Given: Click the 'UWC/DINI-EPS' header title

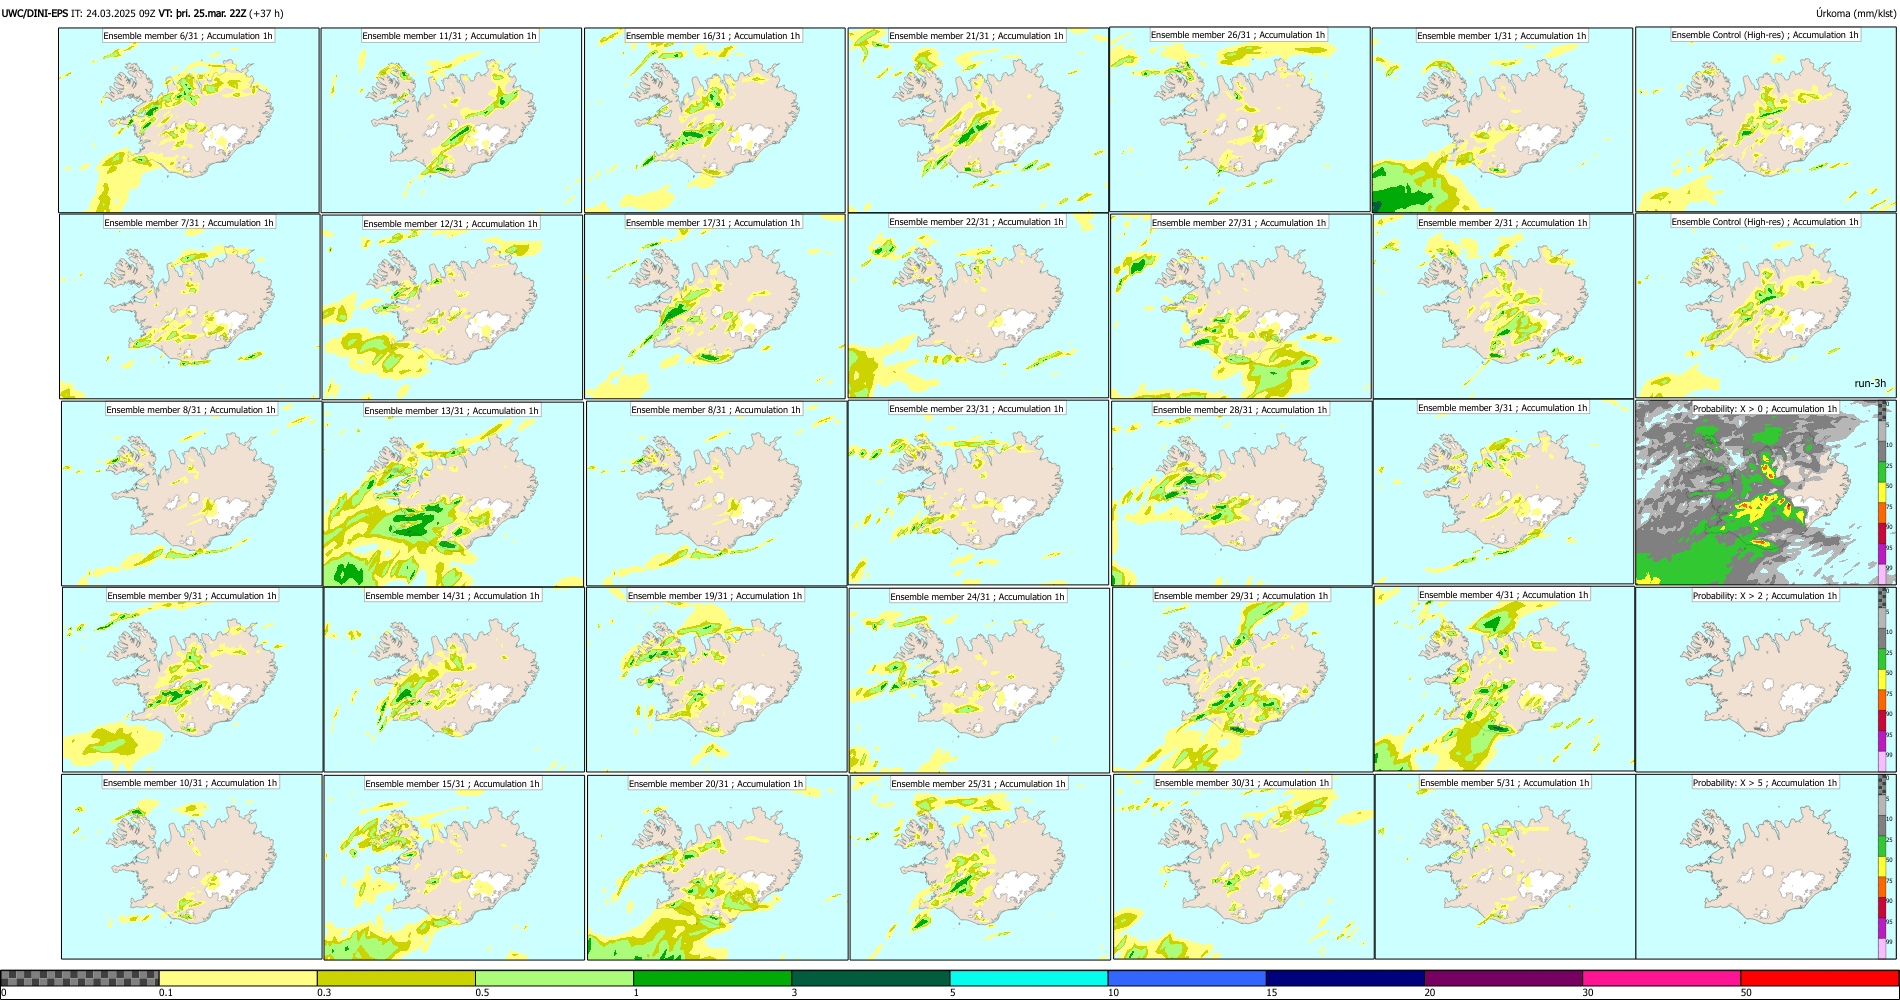Looking at the screenshot, I should point(35,14).
